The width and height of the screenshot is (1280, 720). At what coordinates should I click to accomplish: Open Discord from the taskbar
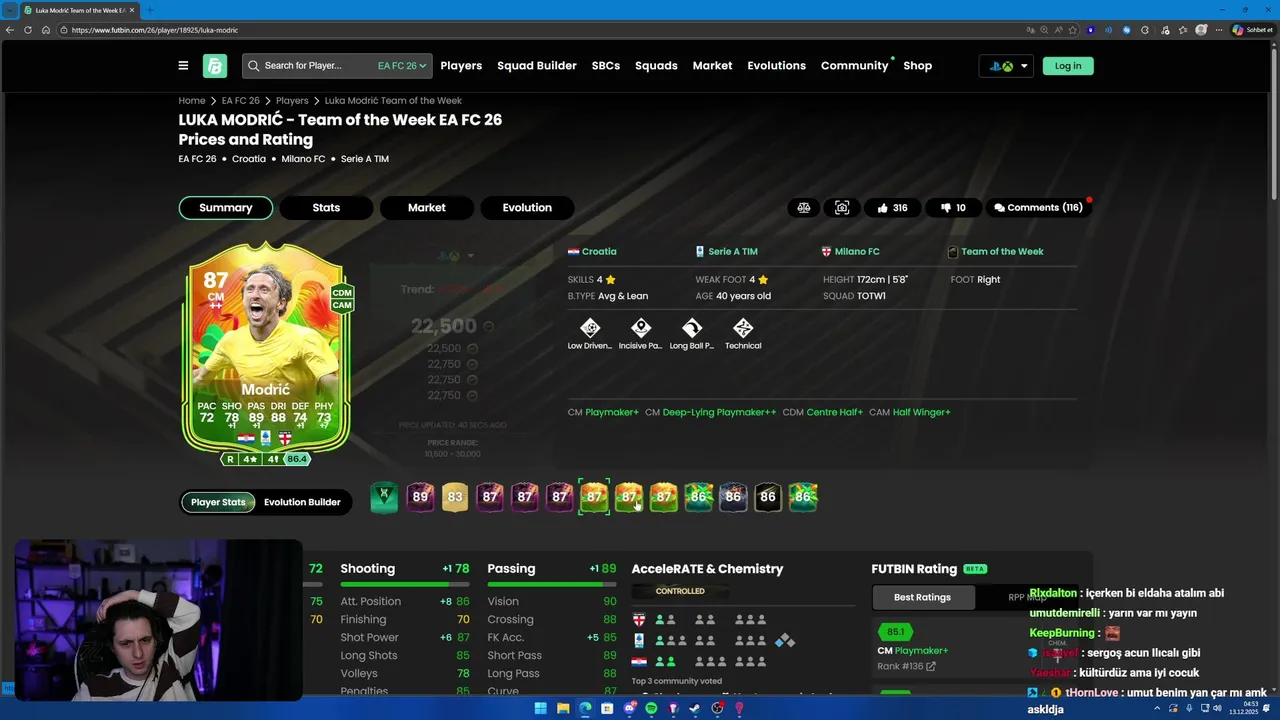click(x=629, y=708)
